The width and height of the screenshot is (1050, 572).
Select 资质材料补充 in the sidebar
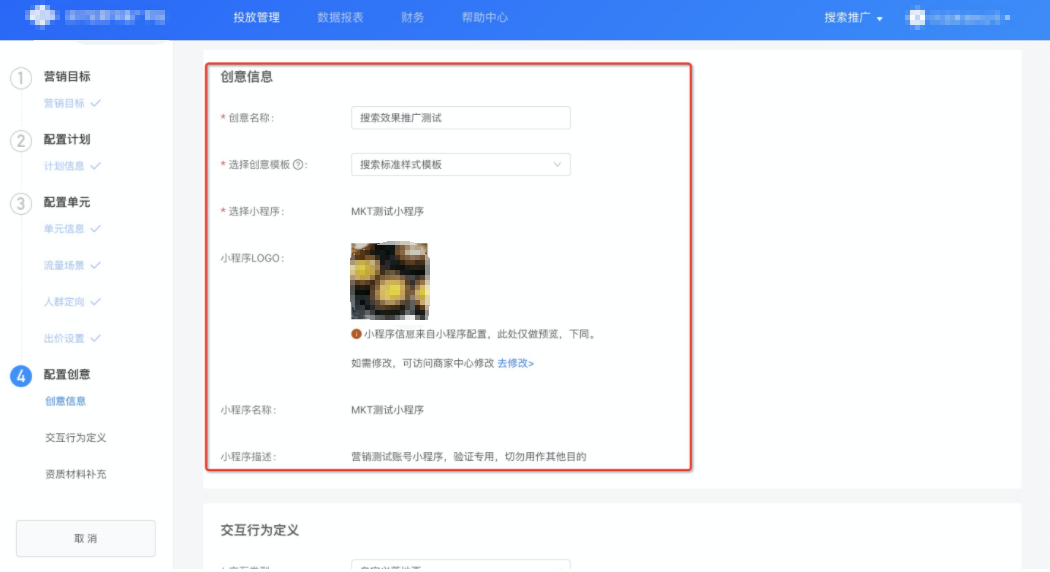pos(75,474)
